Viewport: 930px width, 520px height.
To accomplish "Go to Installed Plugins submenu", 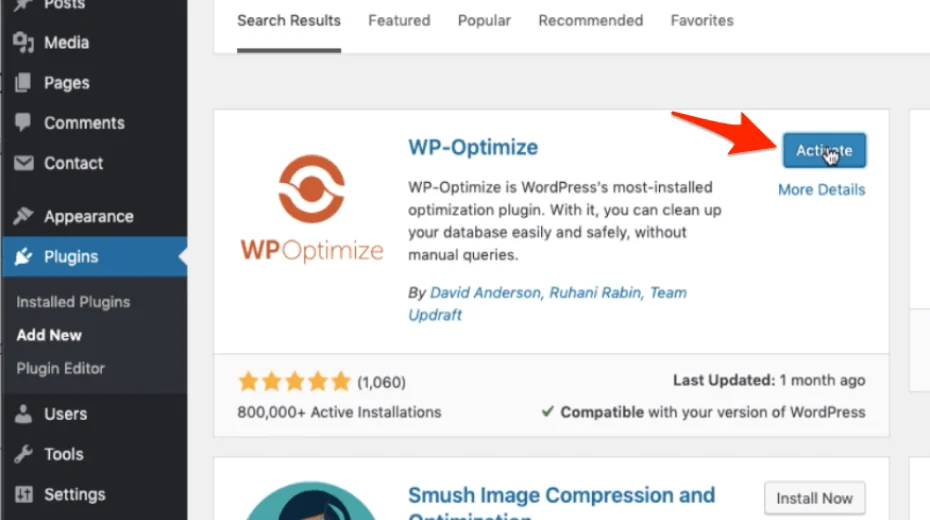I will tap(73, 302).
